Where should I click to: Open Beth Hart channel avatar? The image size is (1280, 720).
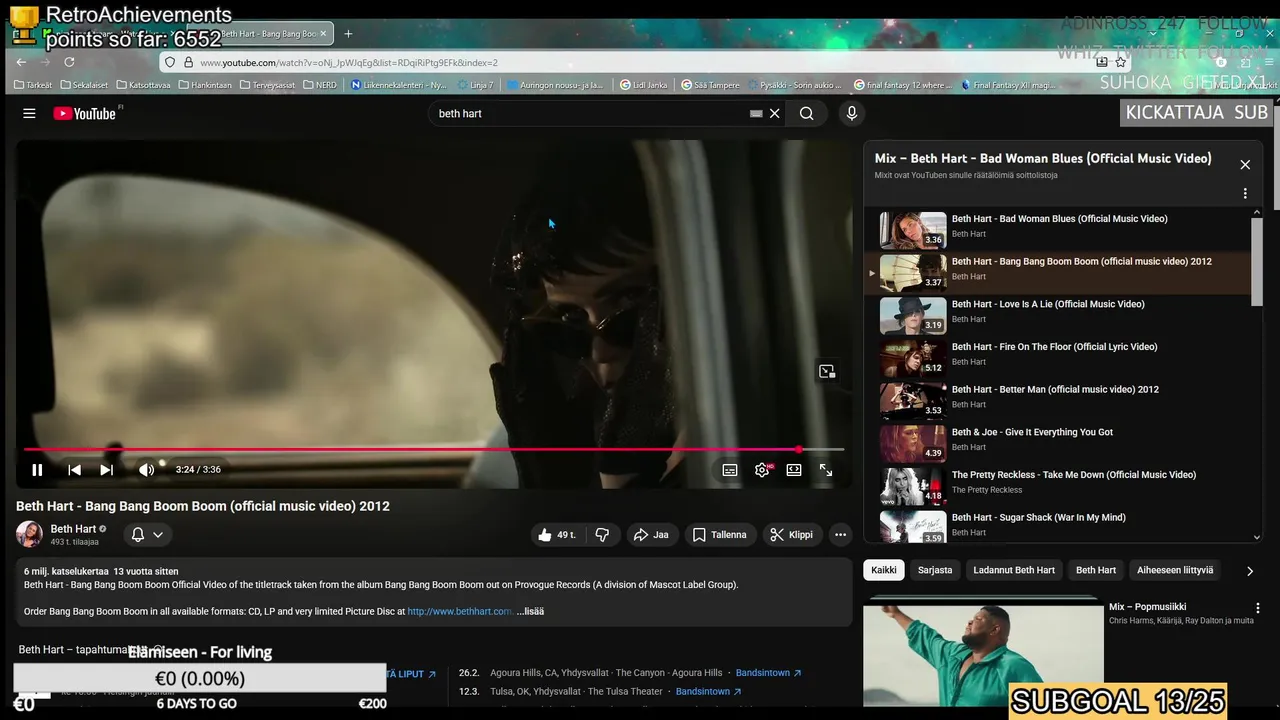point(29,534)
